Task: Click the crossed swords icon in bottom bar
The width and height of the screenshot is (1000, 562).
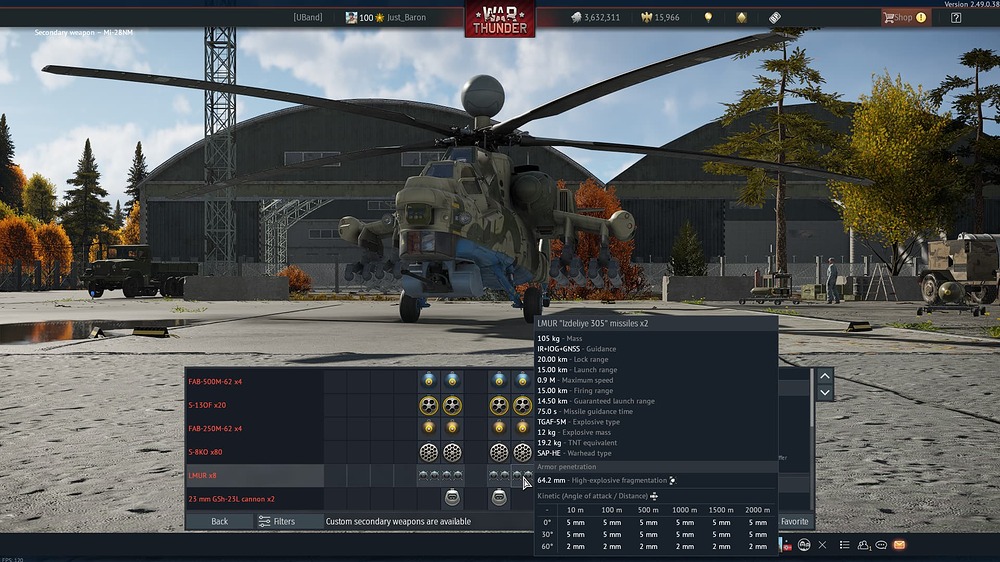Action: pyautogui.click(x=822, y=545)
